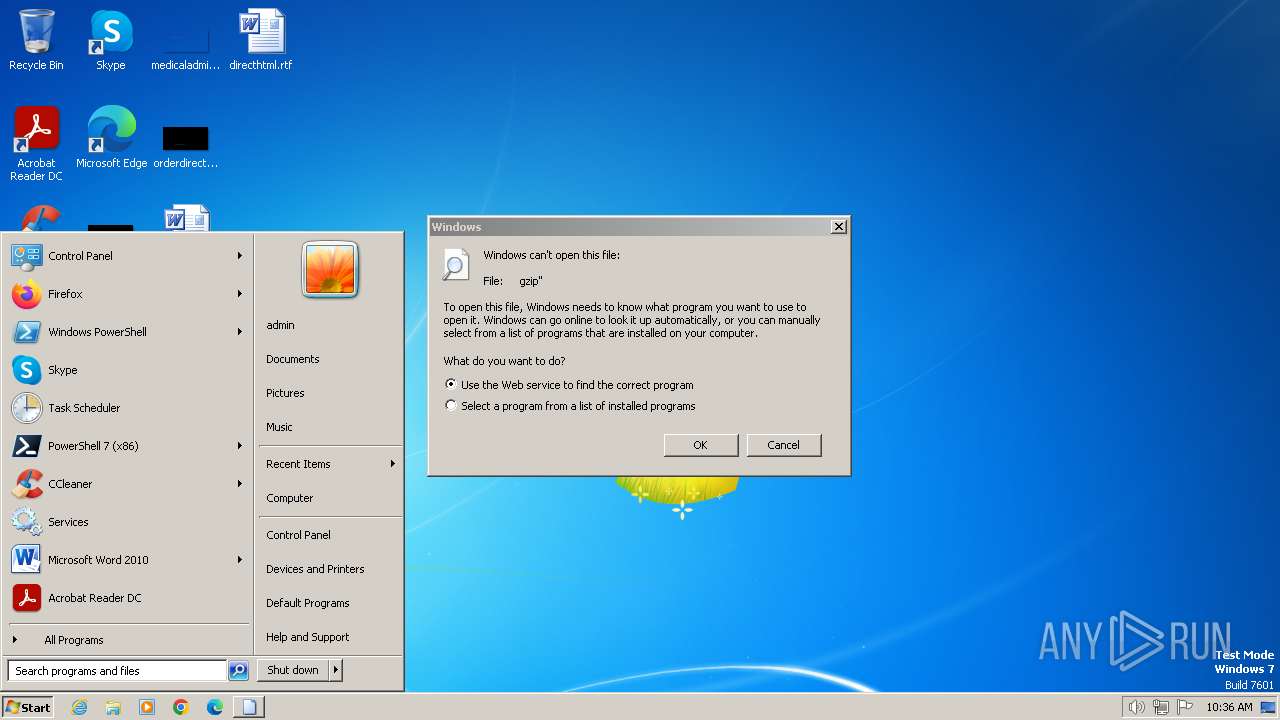Viewport: 1280px width, 720px height.
Task: Open Documents from the Start menu
Action: pos(293,359)
